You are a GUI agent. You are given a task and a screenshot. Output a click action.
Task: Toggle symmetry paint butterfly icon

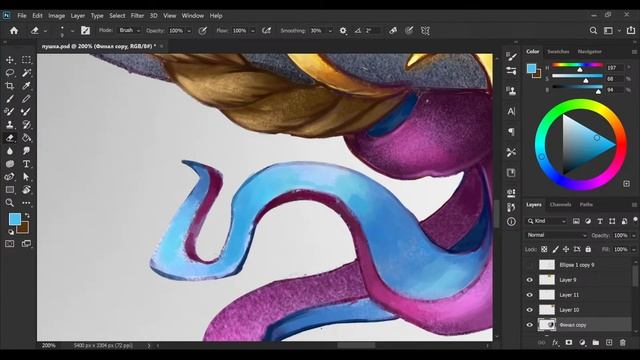click(x=425, y=31)
